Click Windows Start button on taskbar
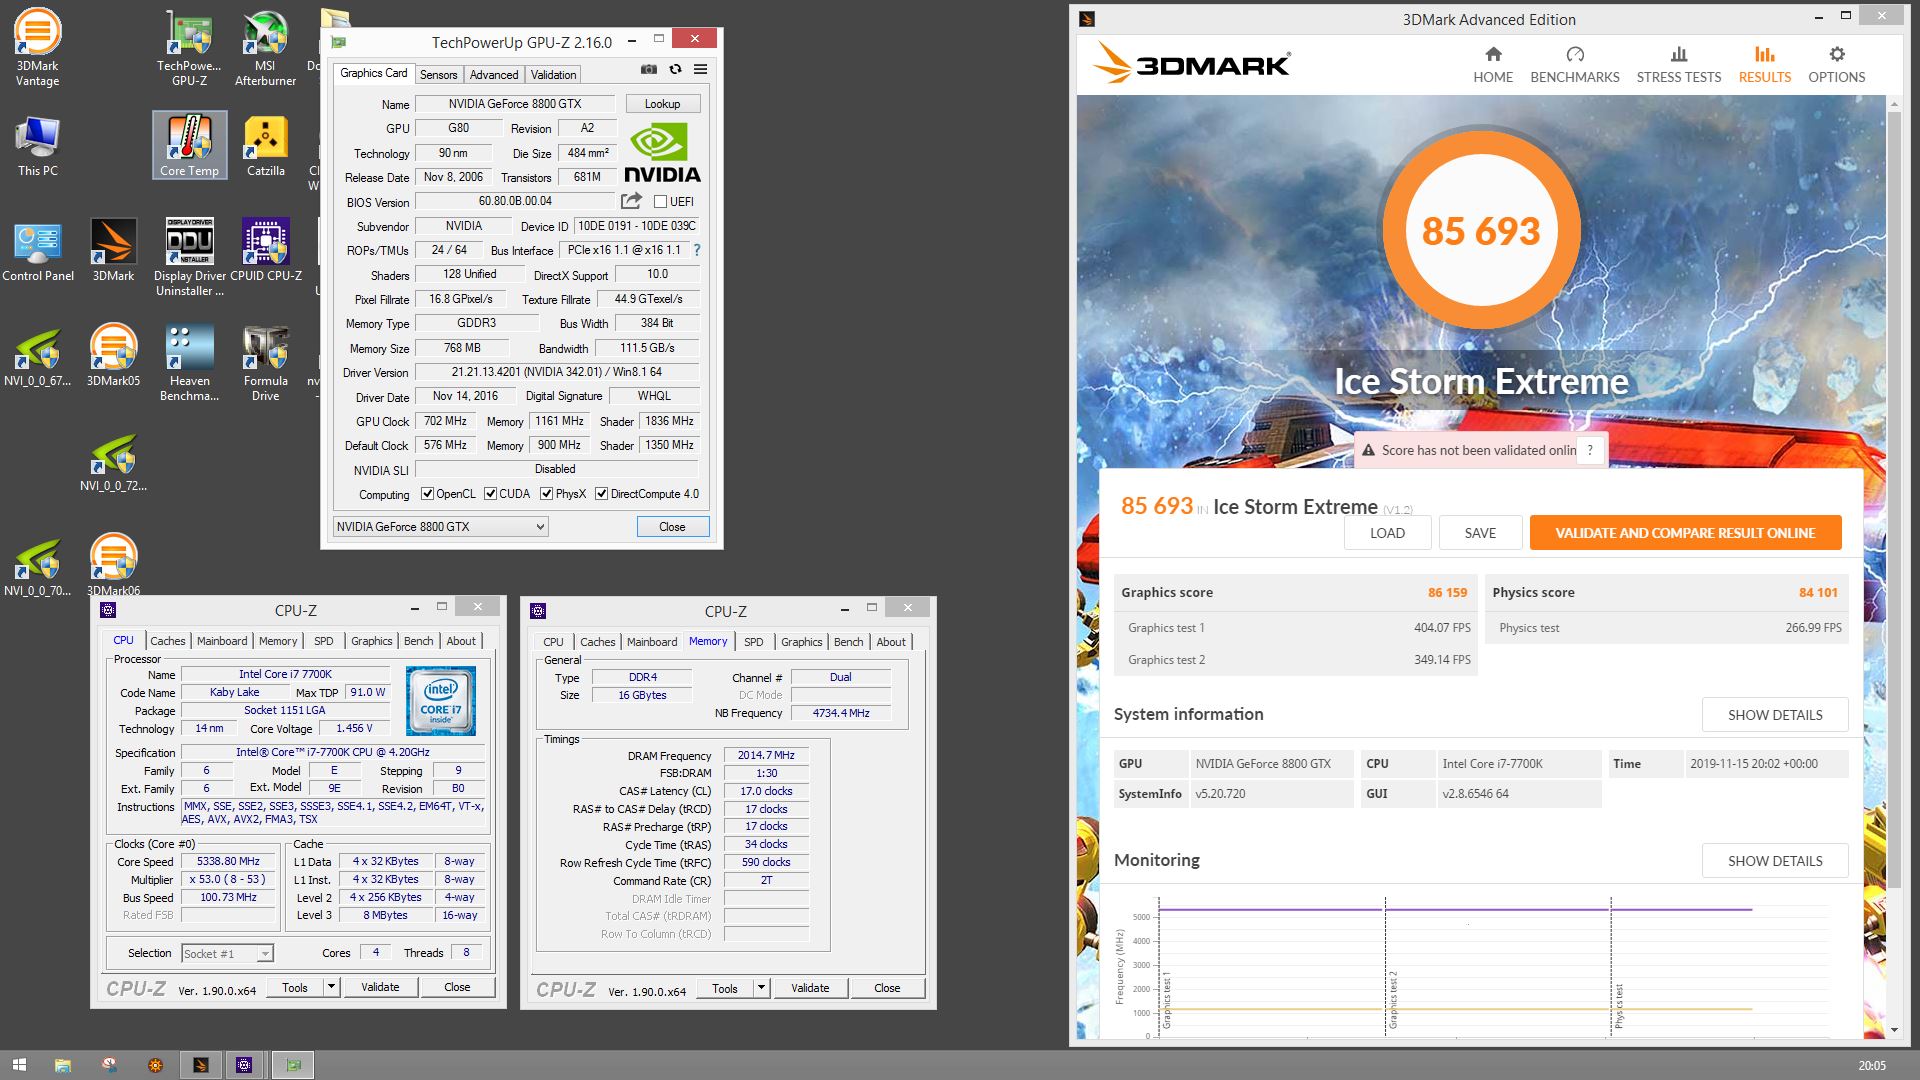Viewport: 1920px width, 1080px height. click(19, 1066)
